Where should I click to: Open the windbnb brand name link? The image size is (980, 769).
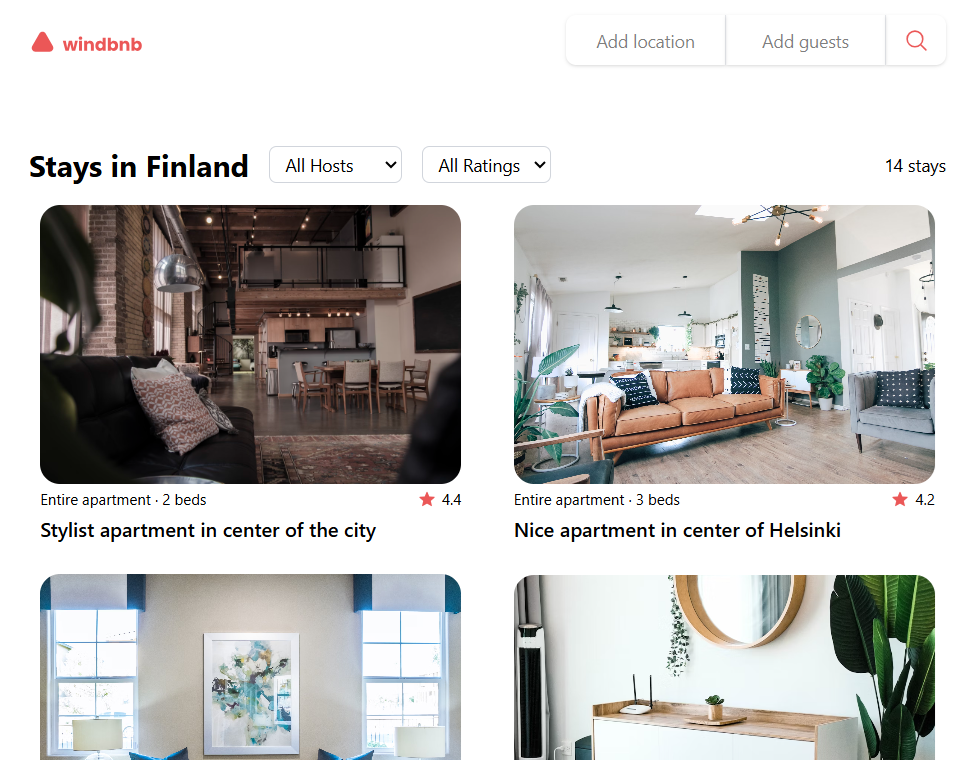click(102, 44)
